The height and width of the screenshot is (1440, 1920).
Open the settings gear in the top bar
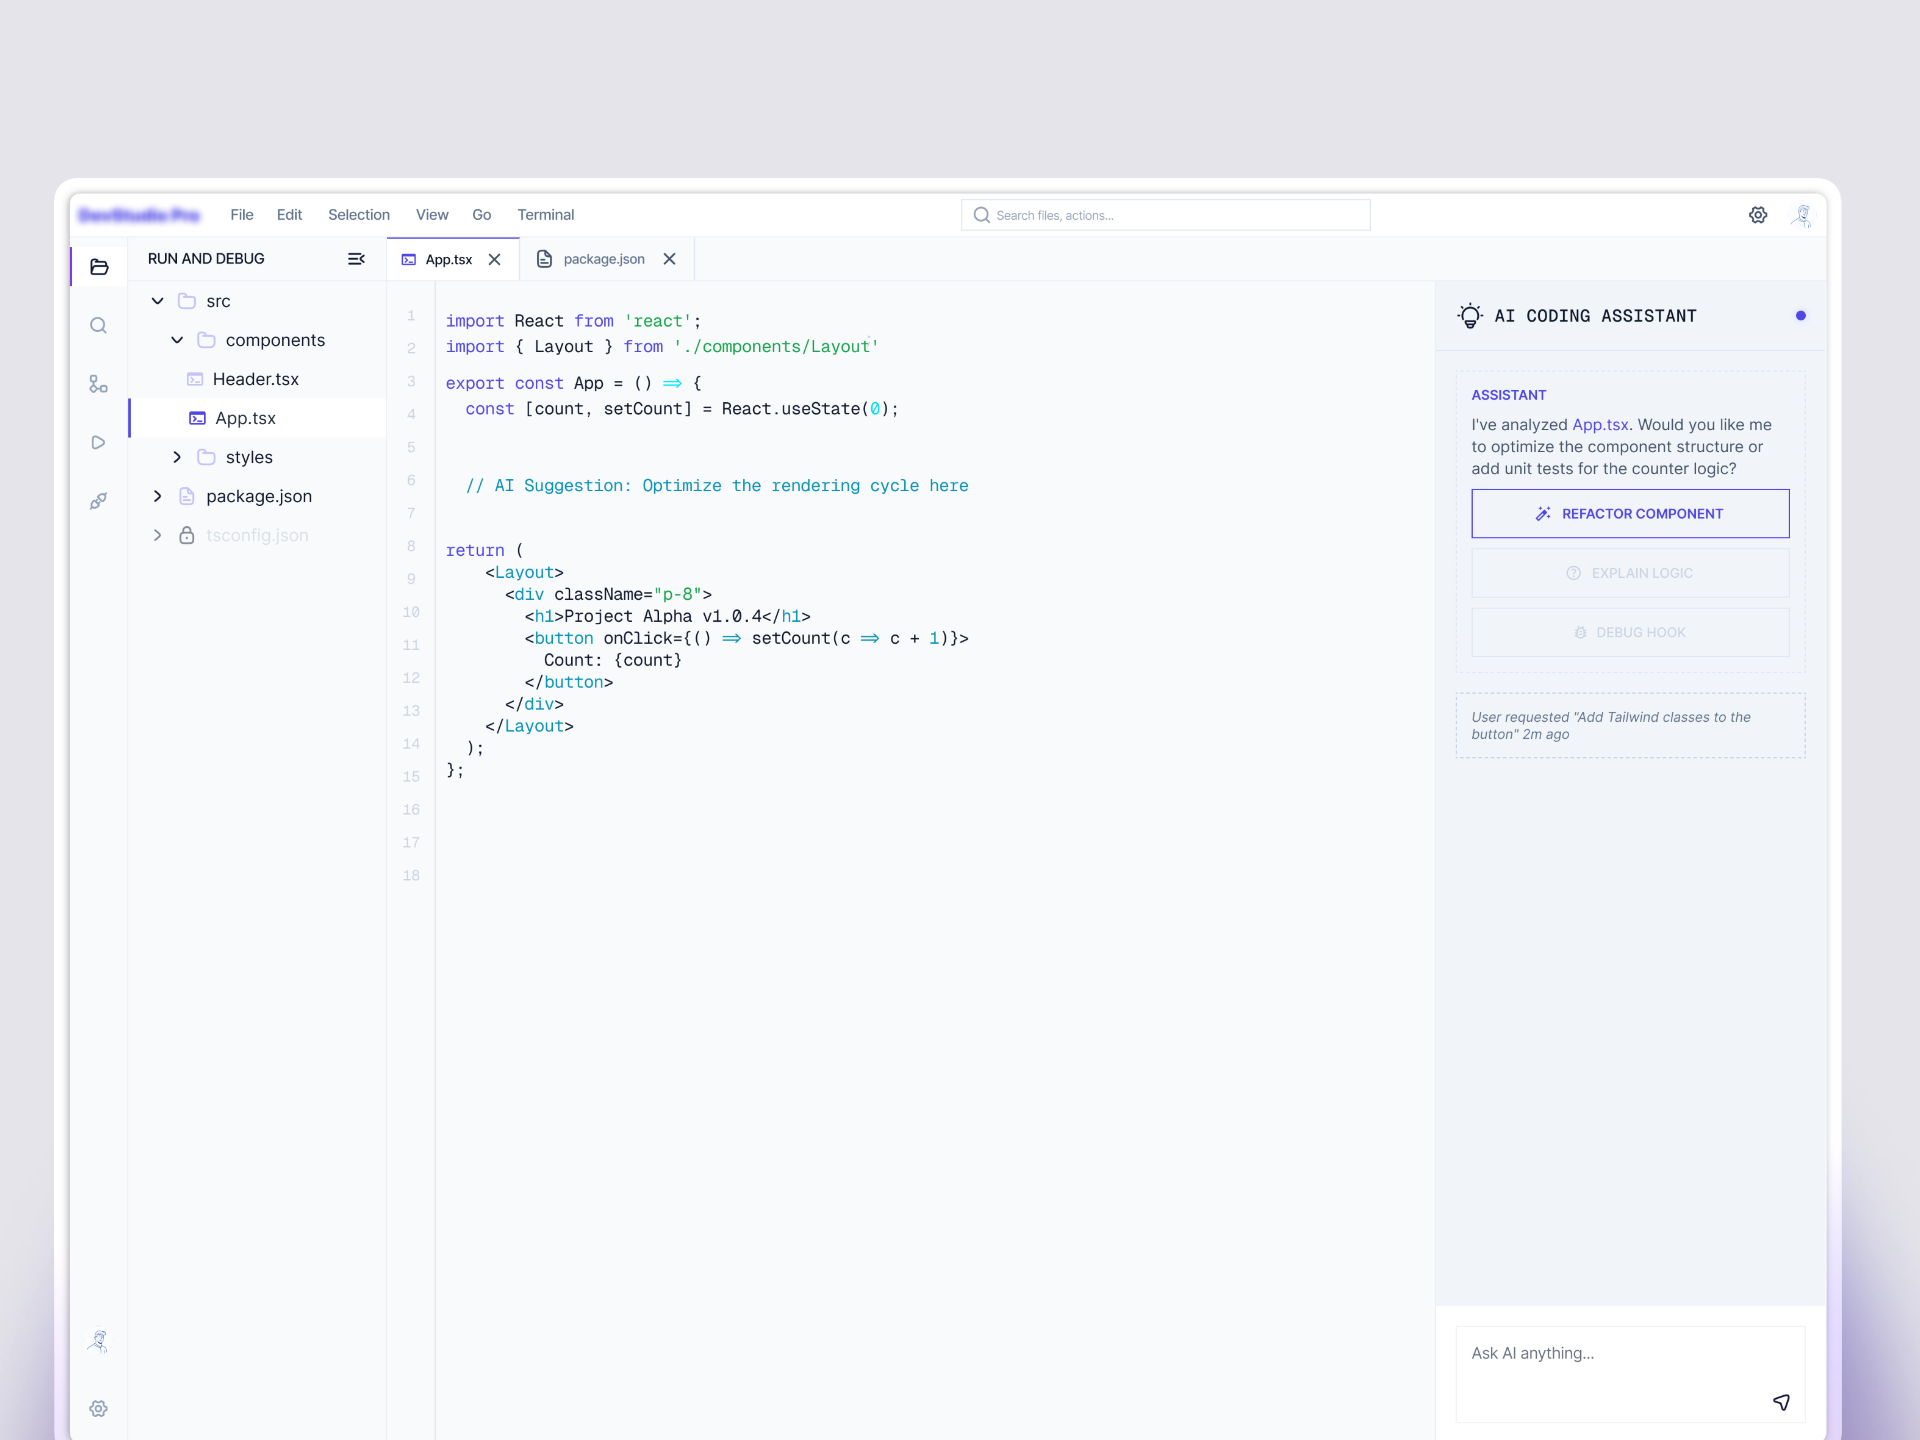[1758, 215]
